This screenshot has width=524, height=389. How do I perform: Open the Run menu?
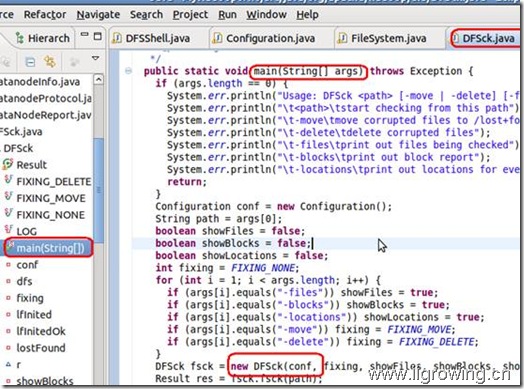pyautogui.click(x=227, y=14)
